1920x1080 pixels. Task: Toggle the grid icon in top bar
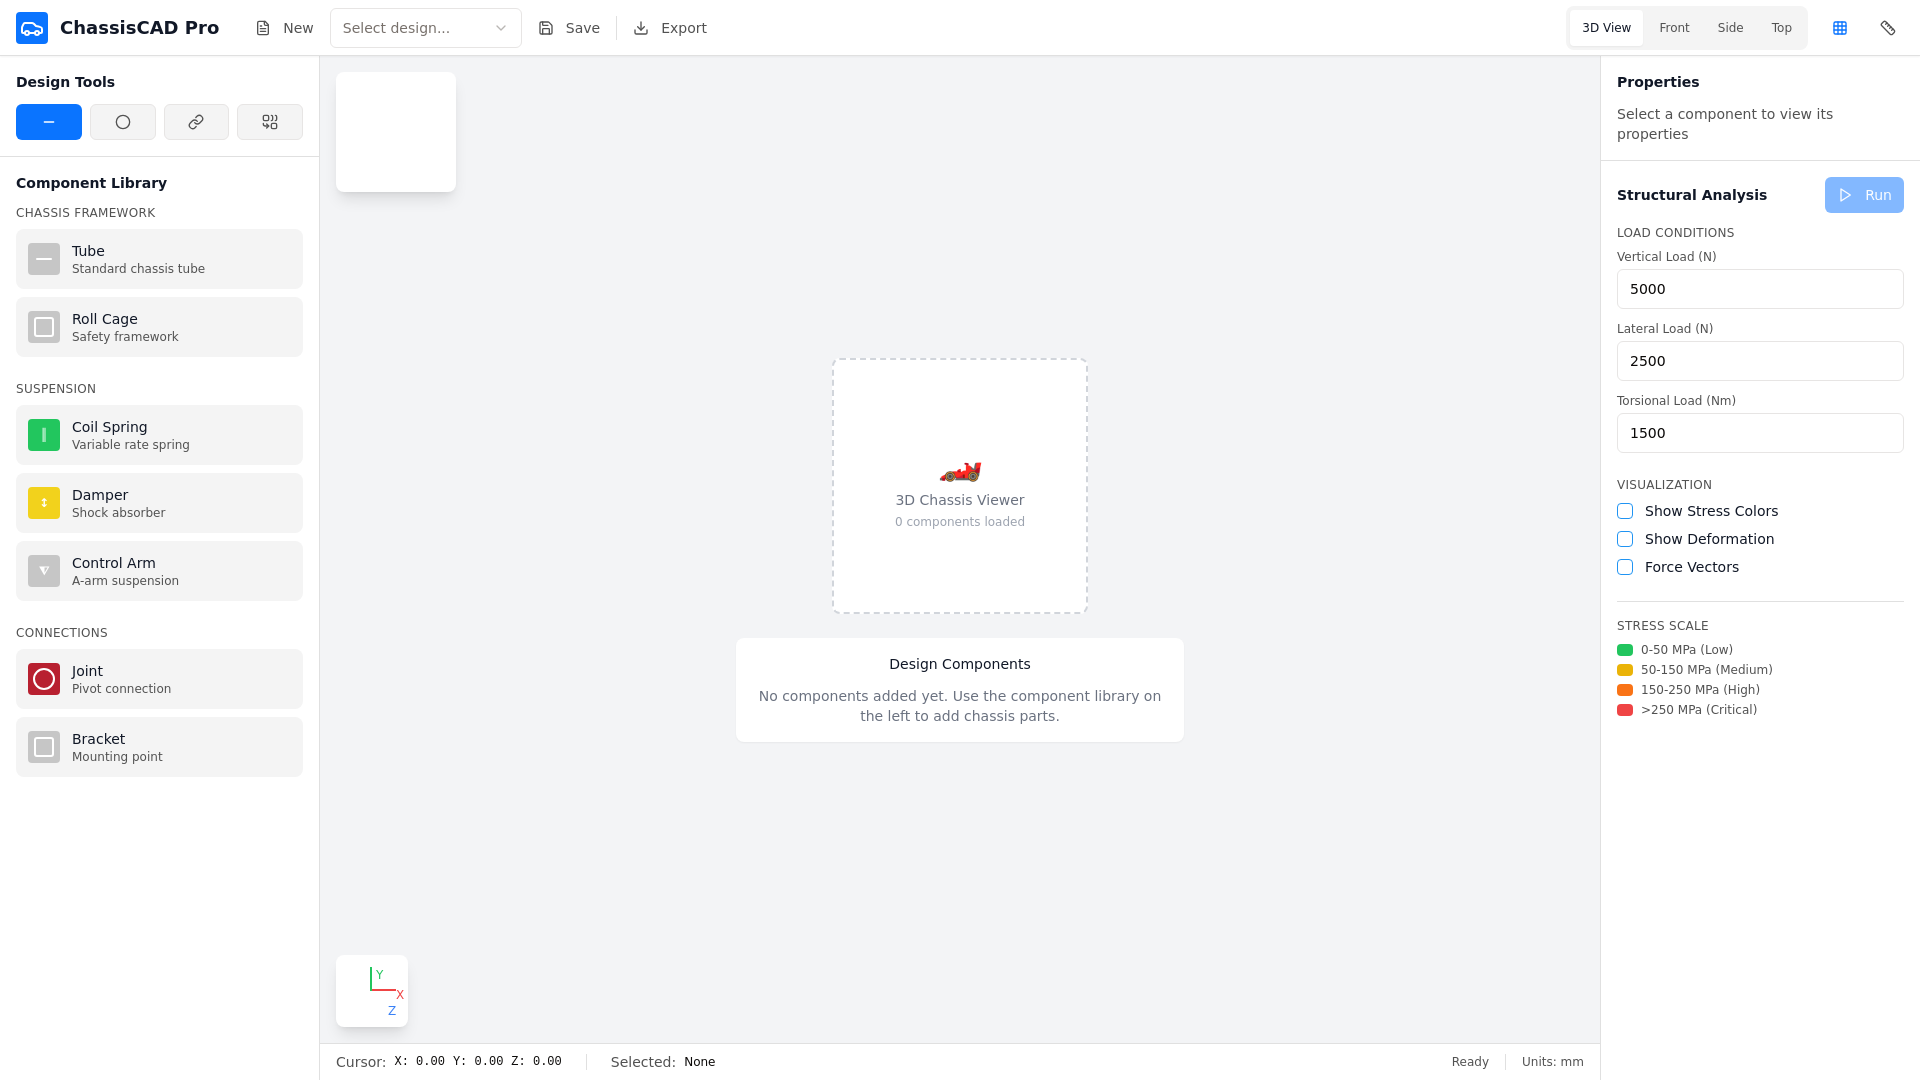(1840, 28)
